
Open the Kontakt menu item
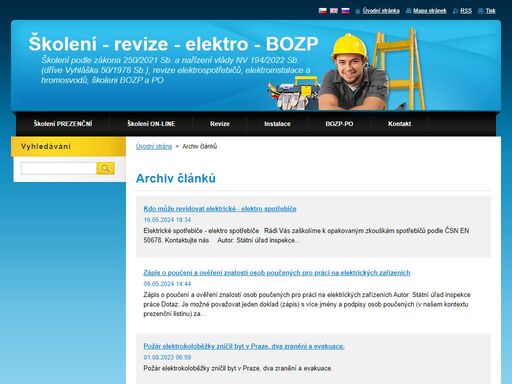(x=399, y=124)
